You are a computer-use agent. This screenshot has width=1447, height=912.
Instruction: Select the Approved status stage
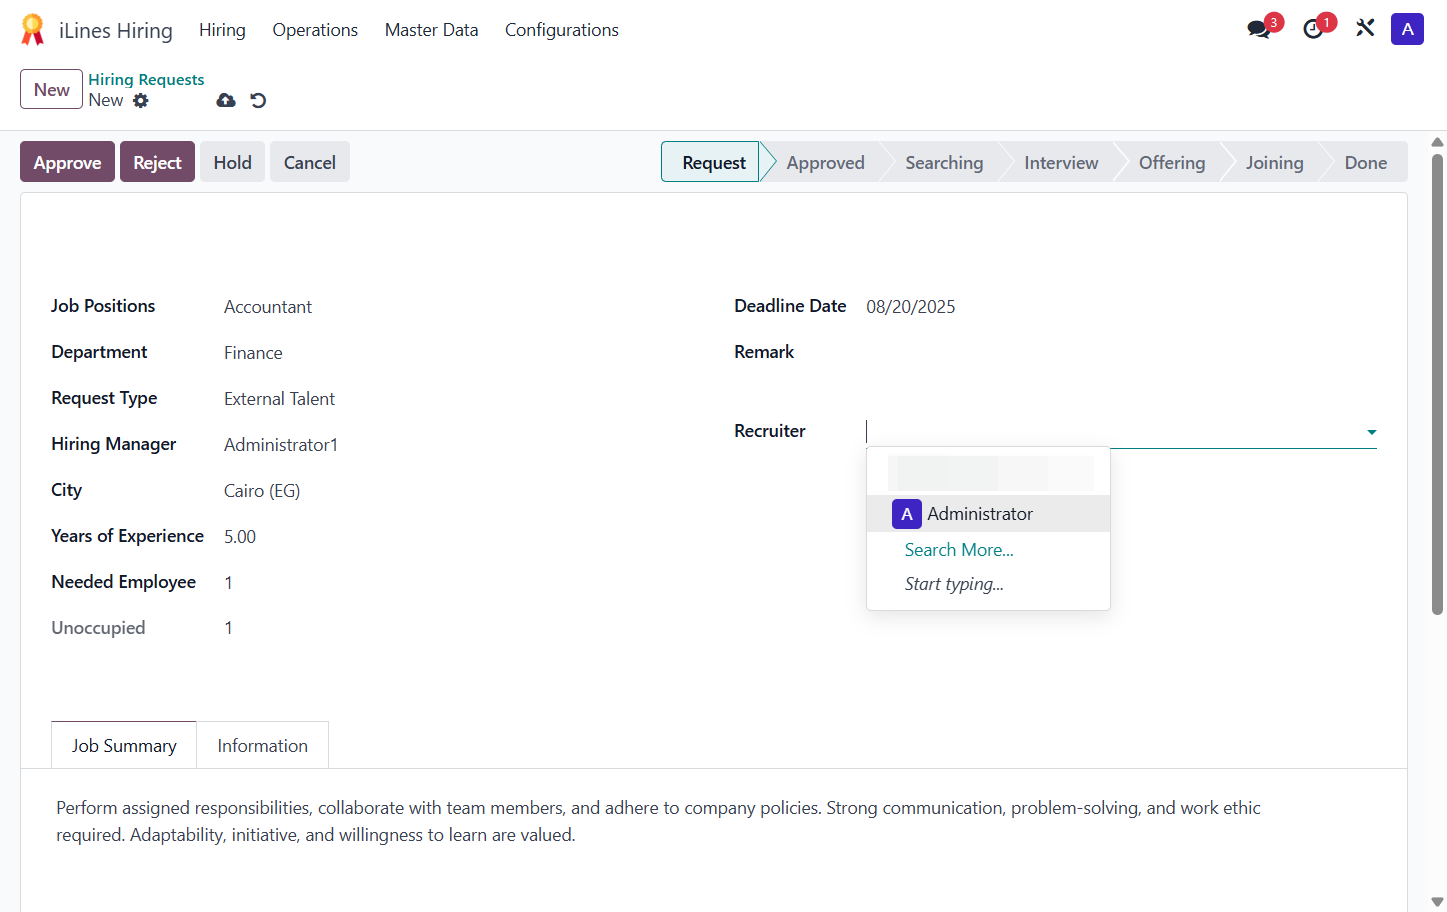(825, 162)
